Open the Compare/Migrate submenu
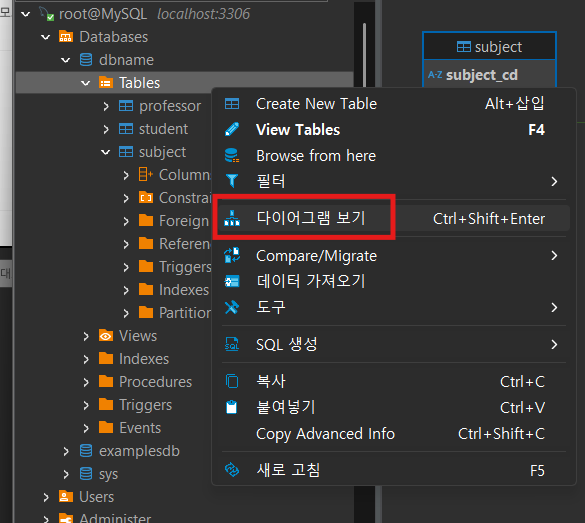This screenshot has width=585, height=523. click(394, 256)
